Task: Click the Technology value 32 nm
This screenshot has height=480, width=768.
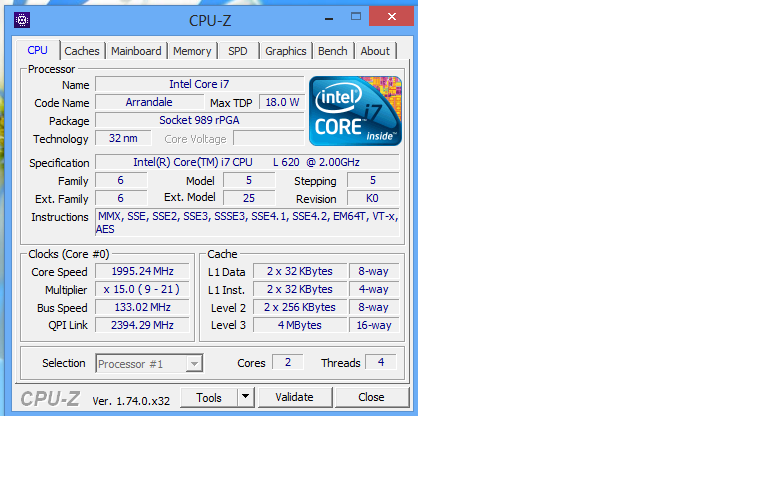Action: tap(123, 138)
